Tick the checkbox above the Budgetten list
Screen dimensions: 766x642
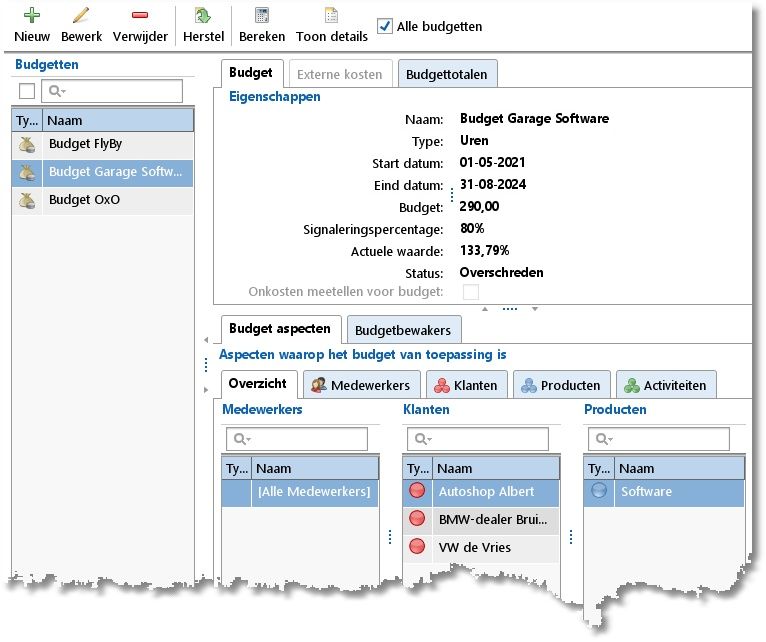[27, 92]
